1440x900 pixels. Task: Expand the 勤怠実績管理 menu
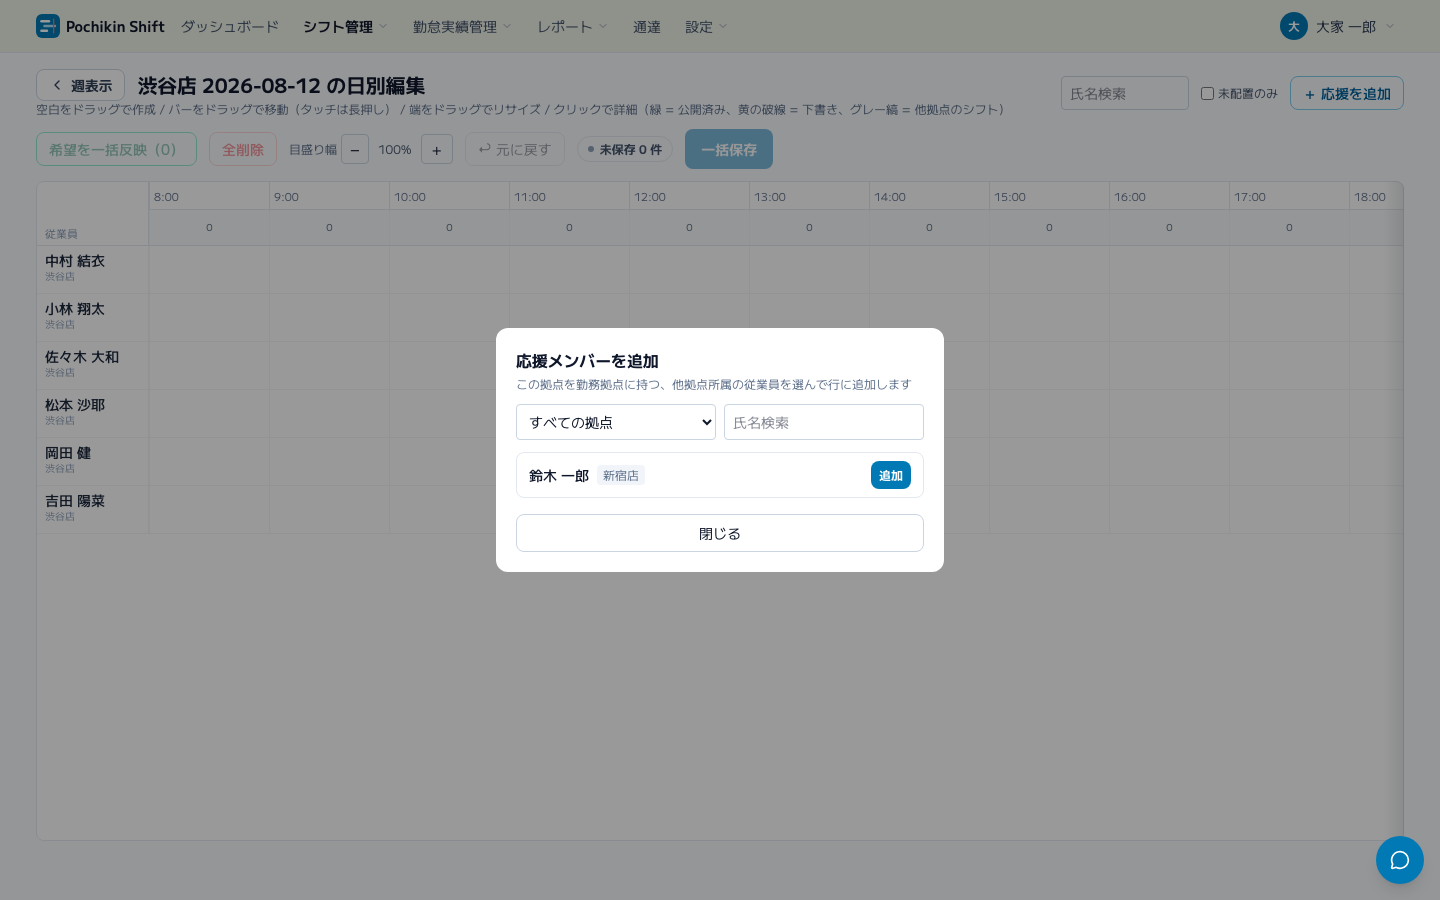point(462,27)
